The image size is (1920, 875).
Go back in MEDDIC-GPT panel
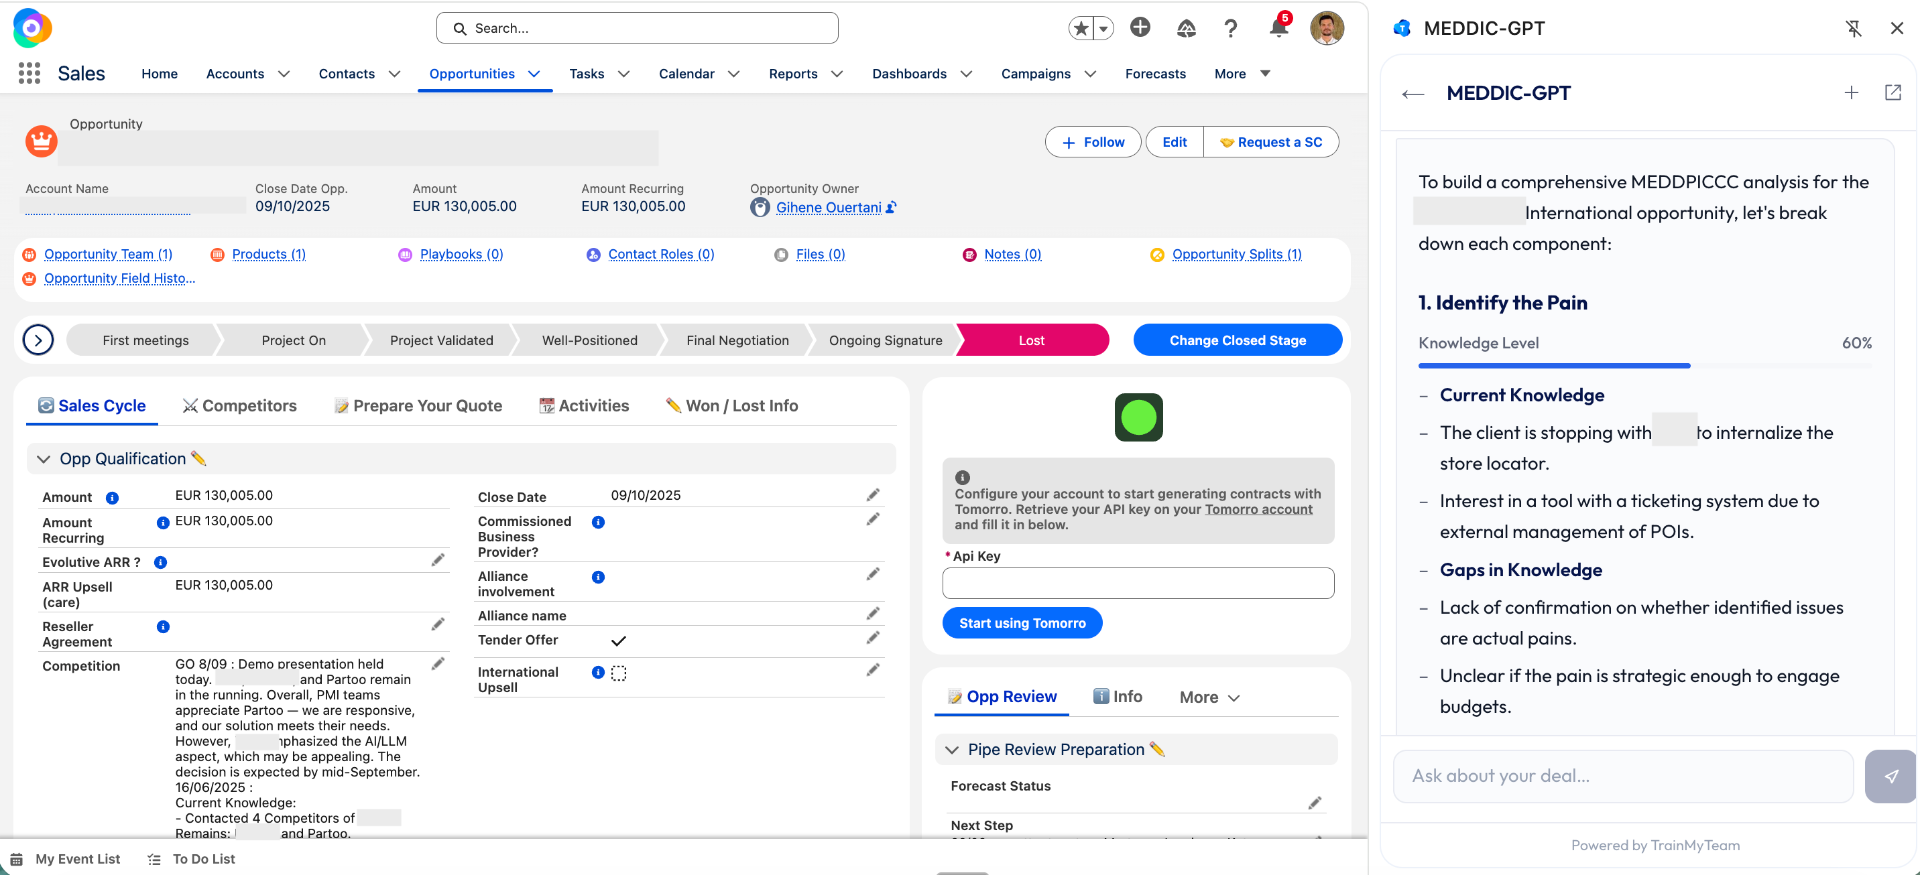[1413, 94]
